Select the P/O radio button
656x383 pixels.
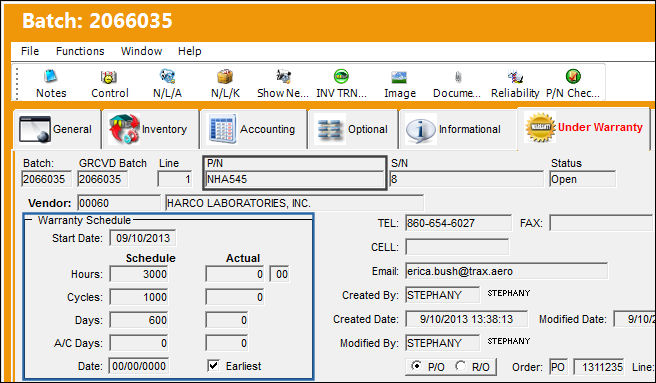pos(416,366)
